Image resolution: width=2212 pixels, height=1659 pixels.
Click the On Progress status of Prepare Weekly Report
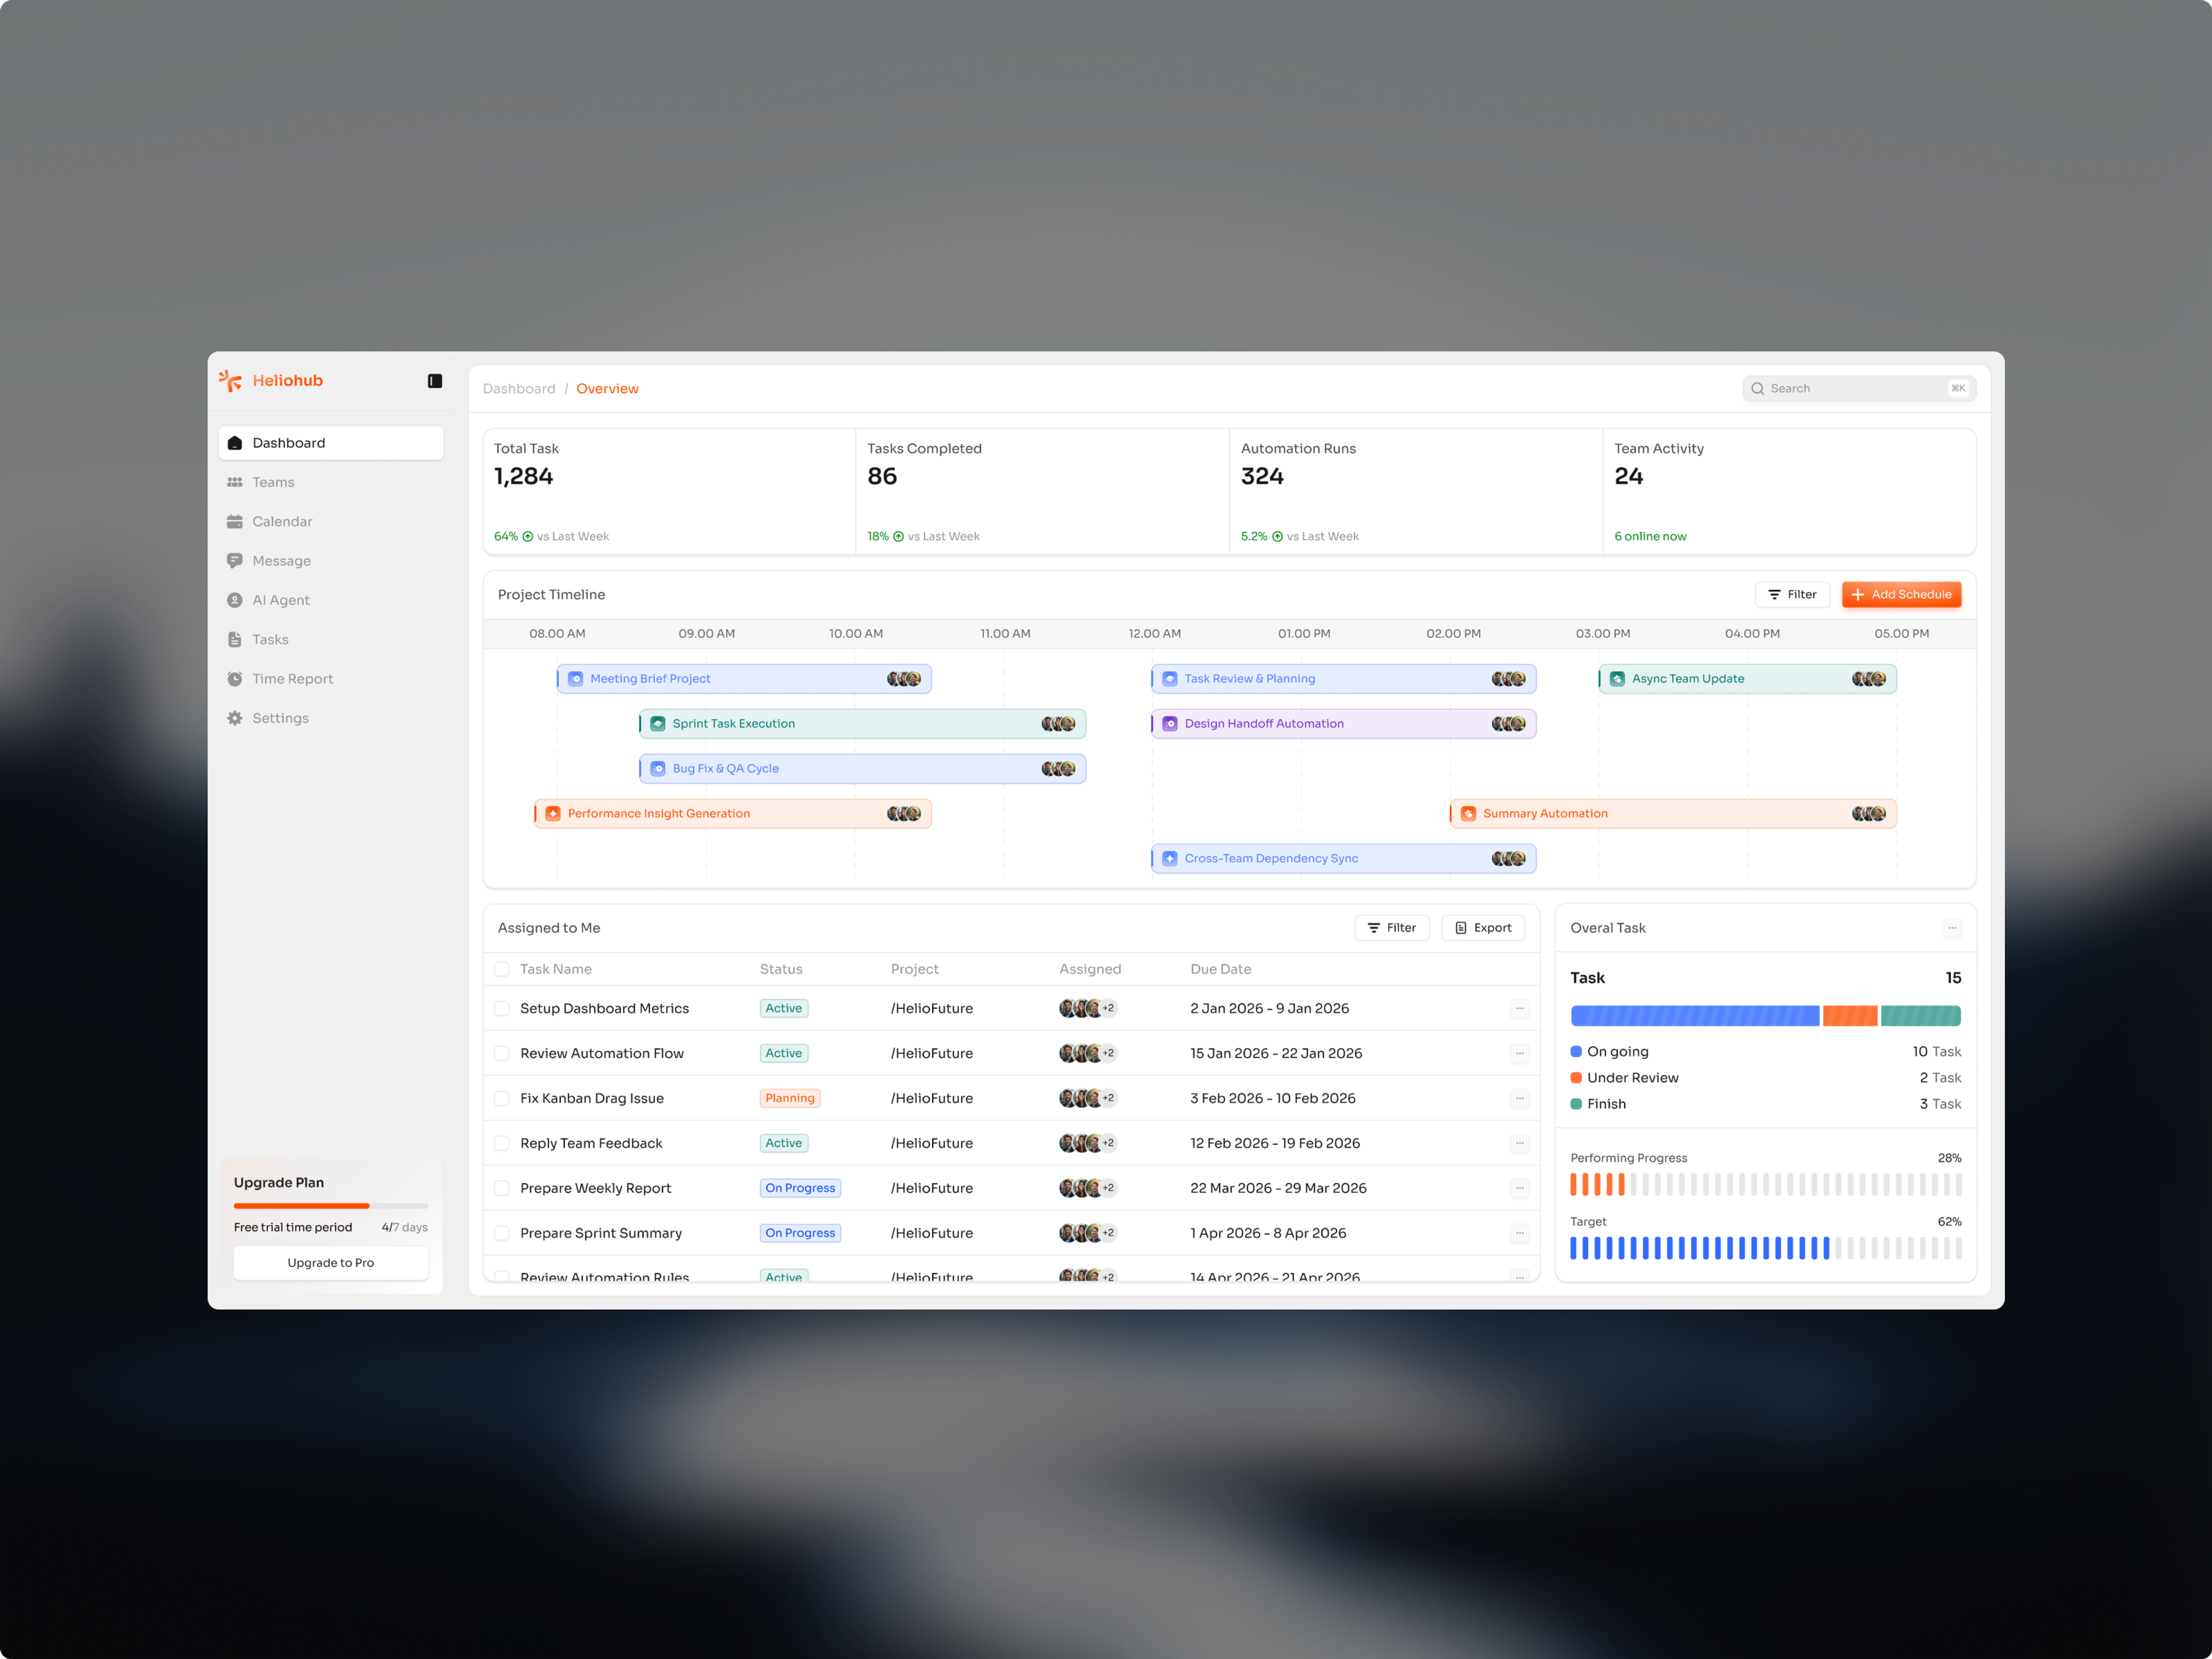pyautogui.click(x=800, y=1189)
